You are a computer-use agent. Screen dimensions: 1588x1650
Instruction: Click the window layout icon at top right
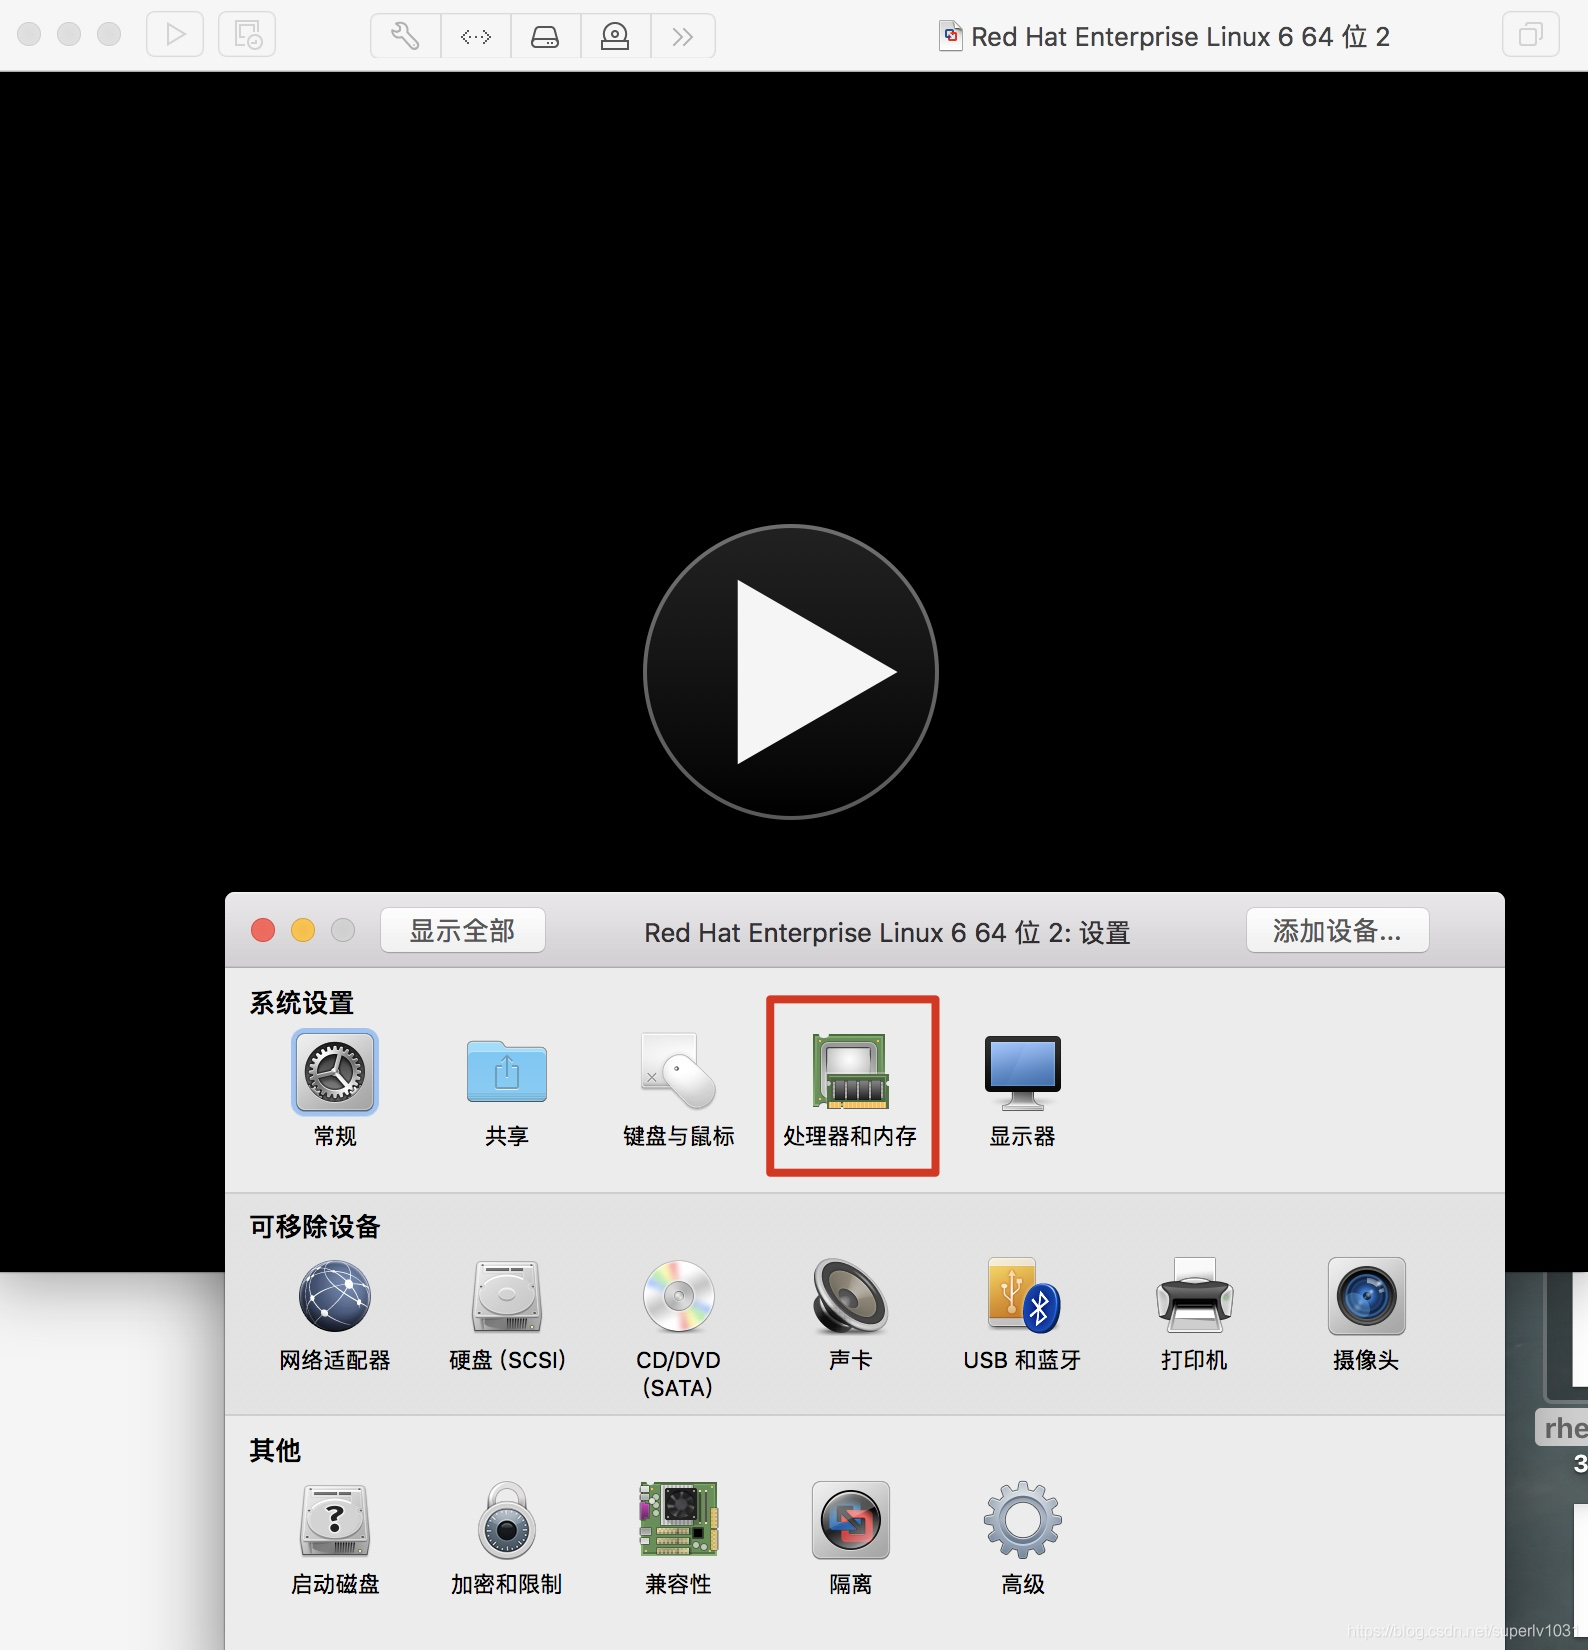point(1531,35)
